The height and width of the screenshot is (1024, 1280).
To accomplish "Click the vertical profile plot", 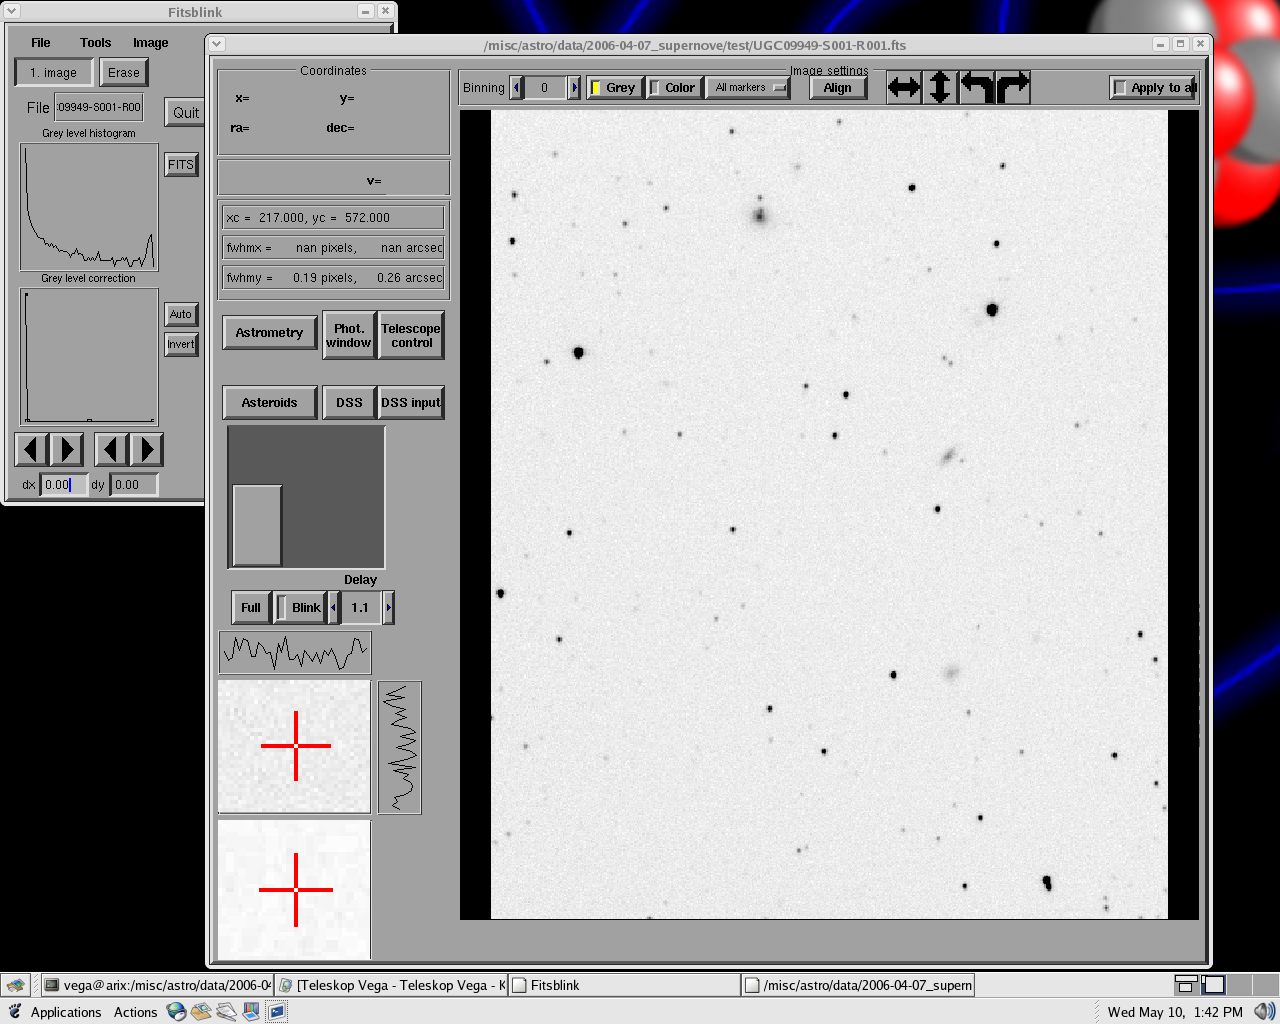I will point(400,747).
